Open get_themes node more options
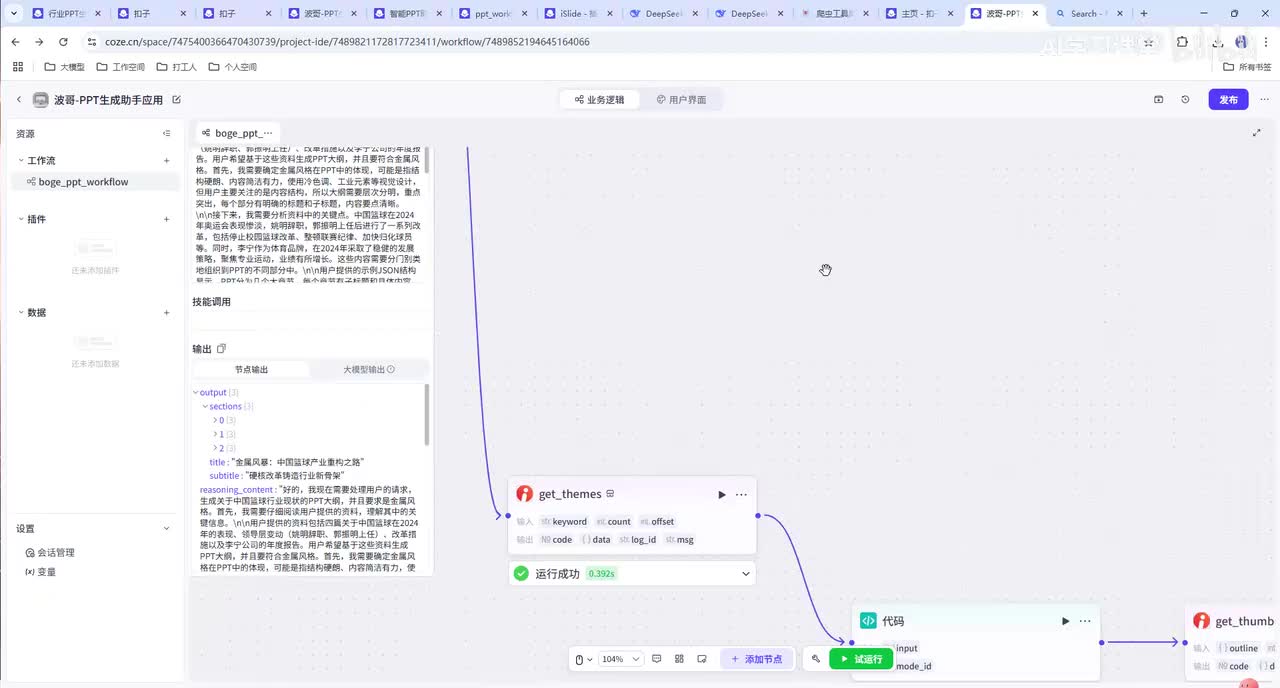Viewport: 1280px width, 688px height. [741, 494]
